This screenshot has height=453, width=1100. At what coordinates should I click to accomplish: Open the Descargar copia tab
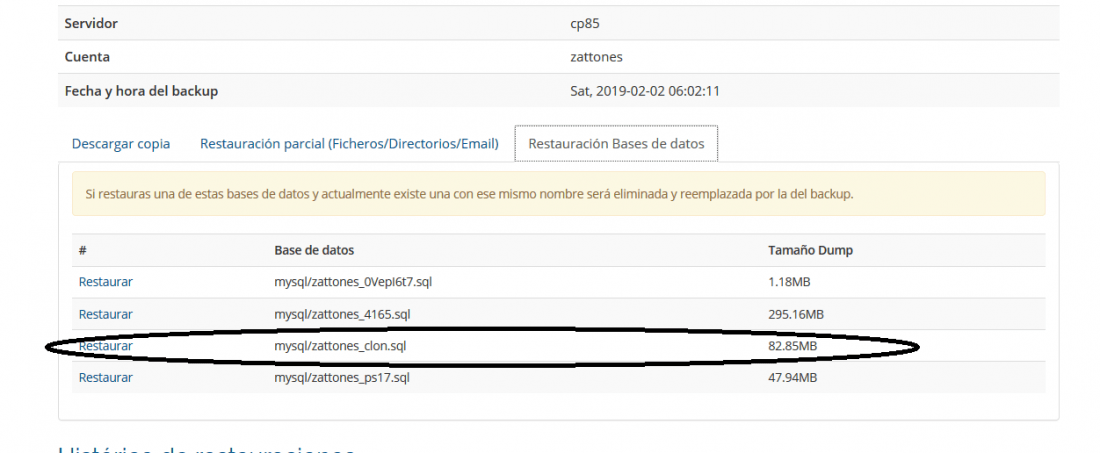(121, 144)
